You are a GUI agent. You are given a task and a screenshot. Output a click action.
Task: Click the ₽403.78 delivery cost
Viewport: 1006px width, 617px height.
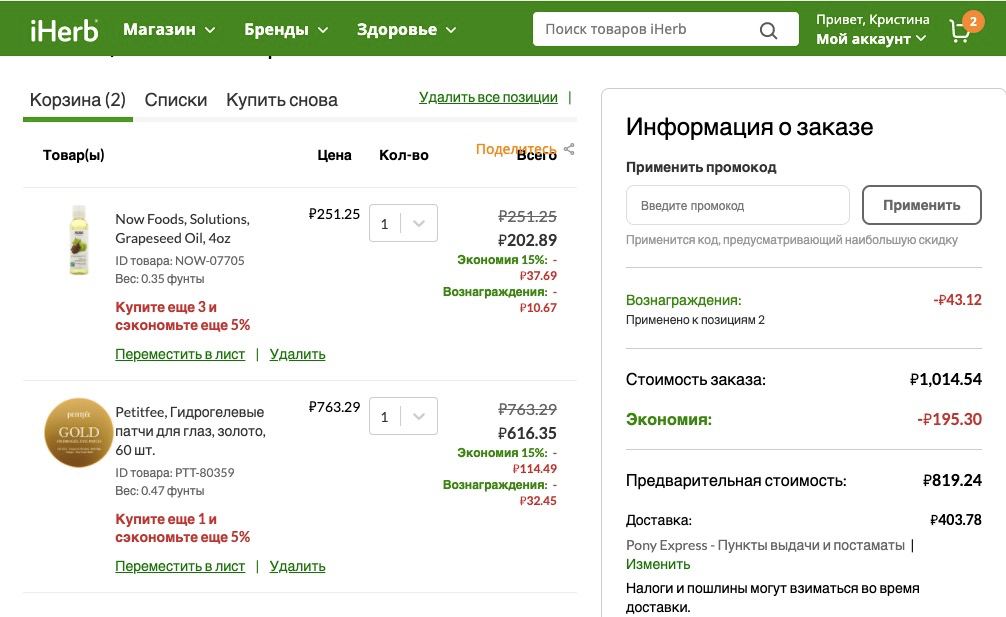point(955,520)
